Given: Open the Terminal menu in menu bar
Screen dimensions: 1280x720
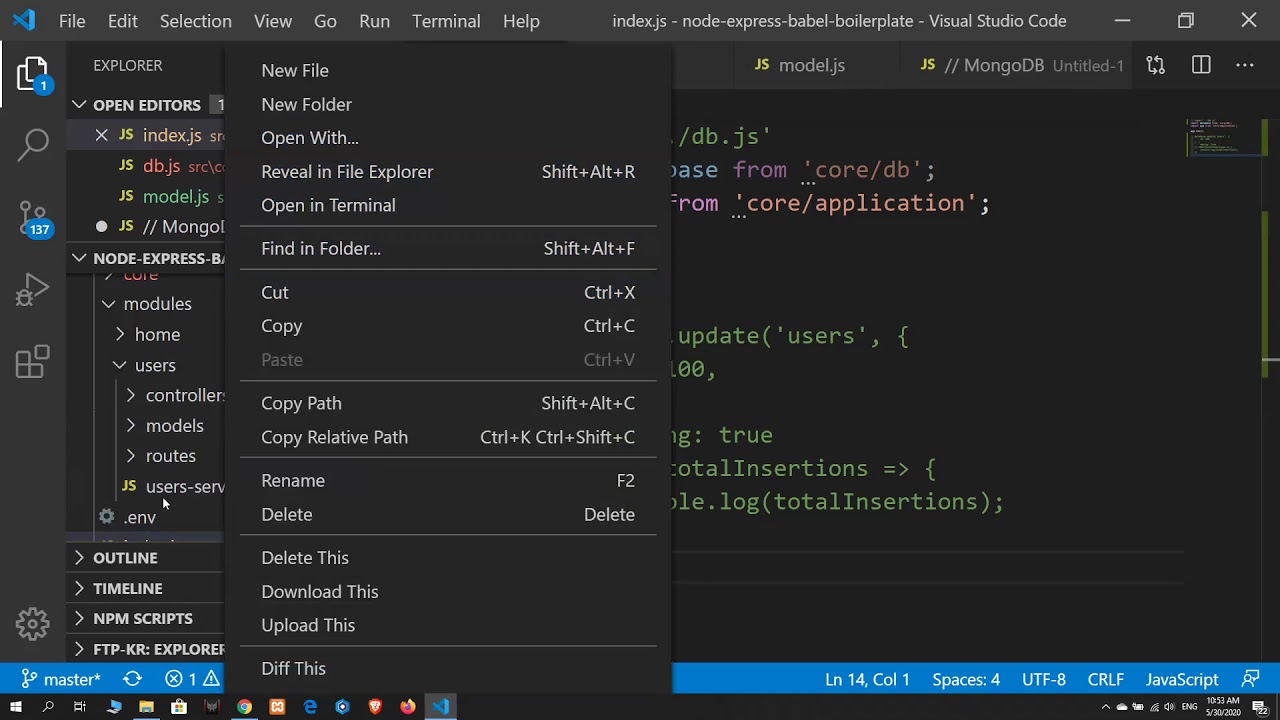Looking at the screenshot, I should point(446,20).
